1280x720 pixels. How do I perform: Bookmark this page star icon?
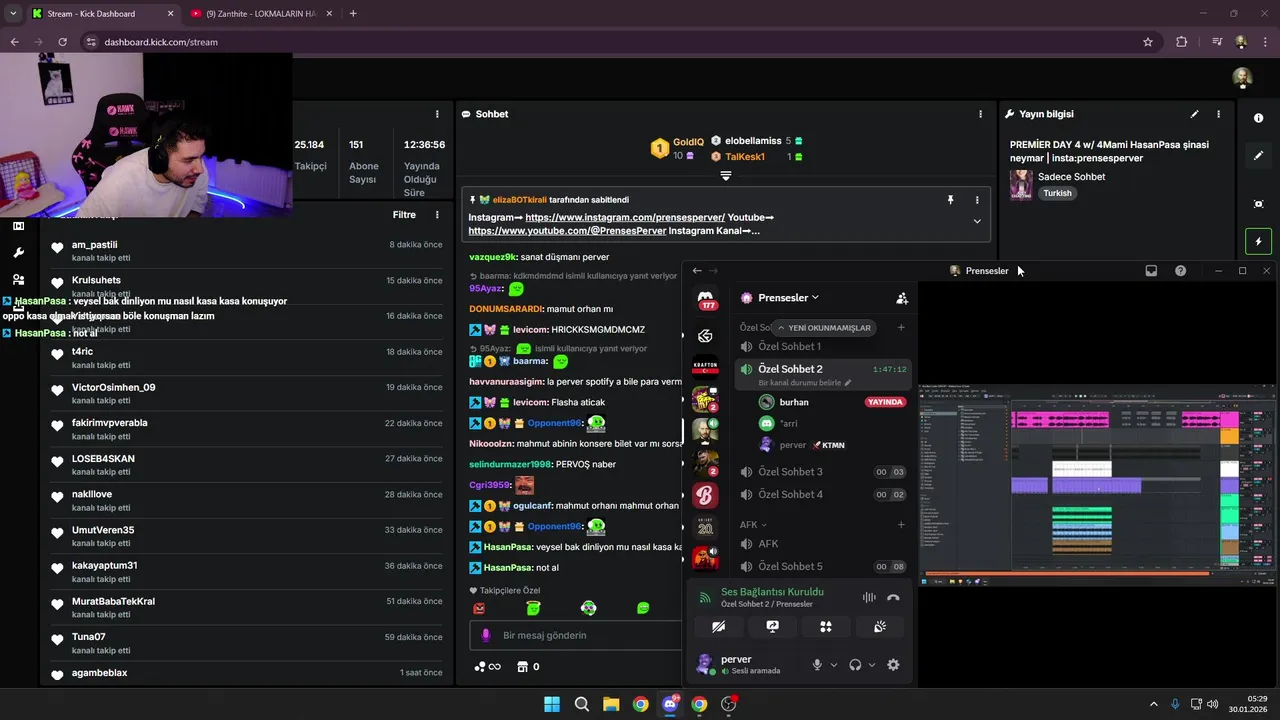(1148, 42)
